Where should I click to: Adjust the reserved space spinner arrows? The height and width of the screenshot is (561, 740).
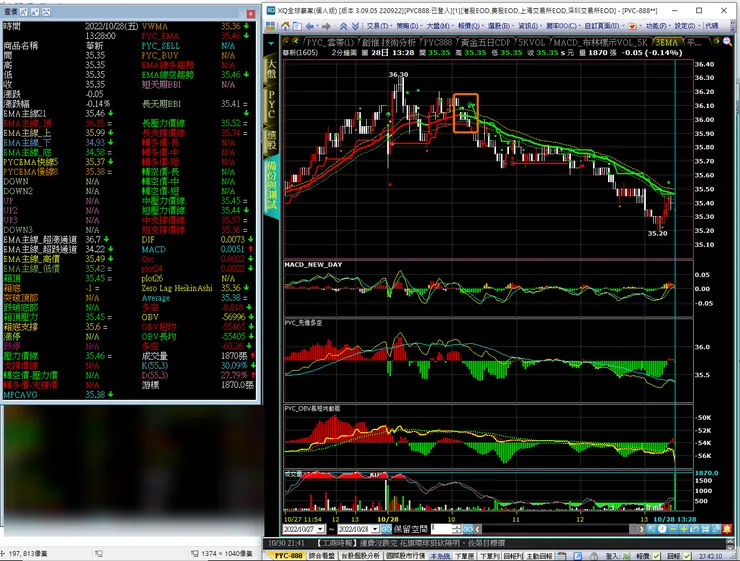point(457,529)
